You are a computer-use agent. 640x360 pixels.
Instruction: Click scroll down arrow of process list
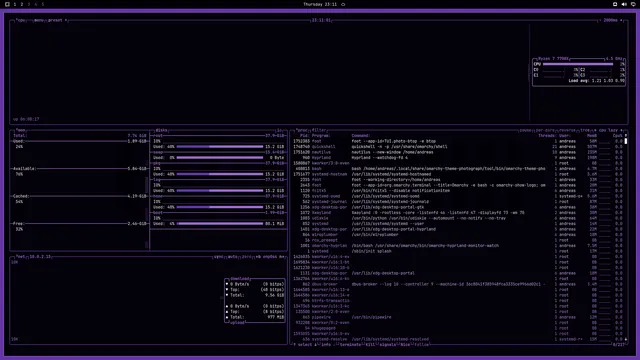pos(626,339)
